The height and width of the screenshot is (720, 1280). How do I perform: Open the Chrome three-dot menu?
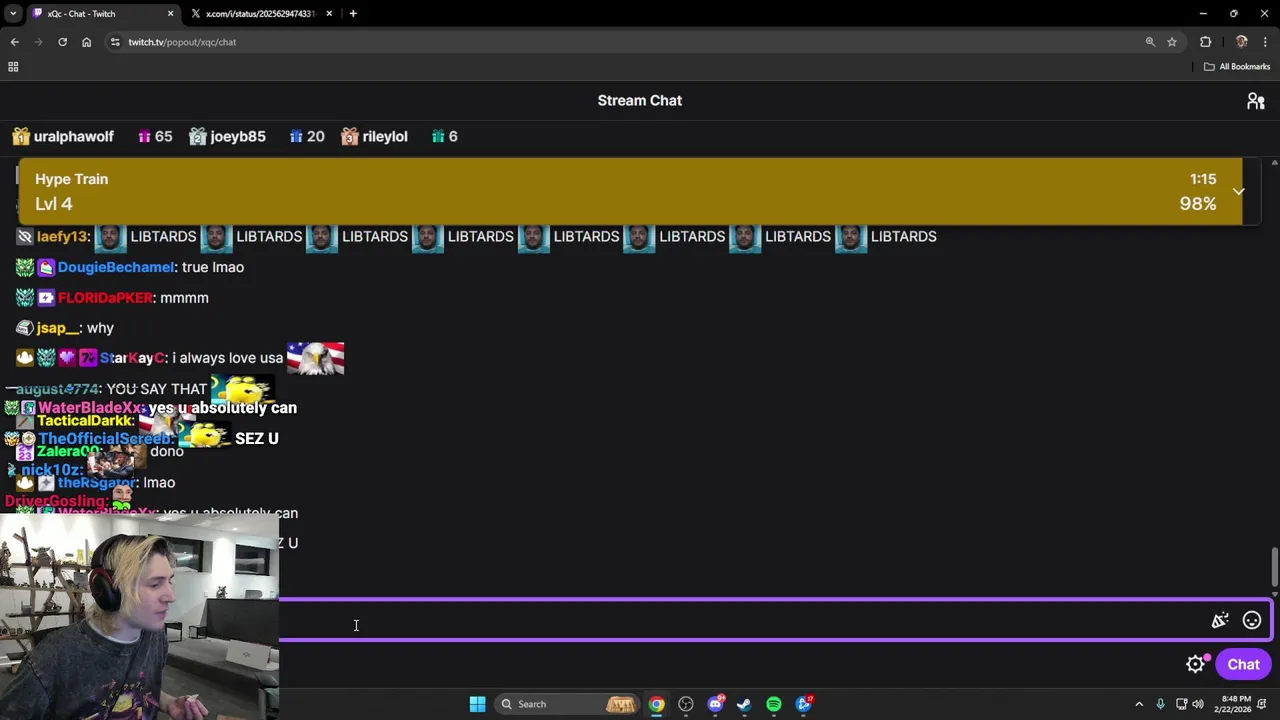click(1265, 42)
